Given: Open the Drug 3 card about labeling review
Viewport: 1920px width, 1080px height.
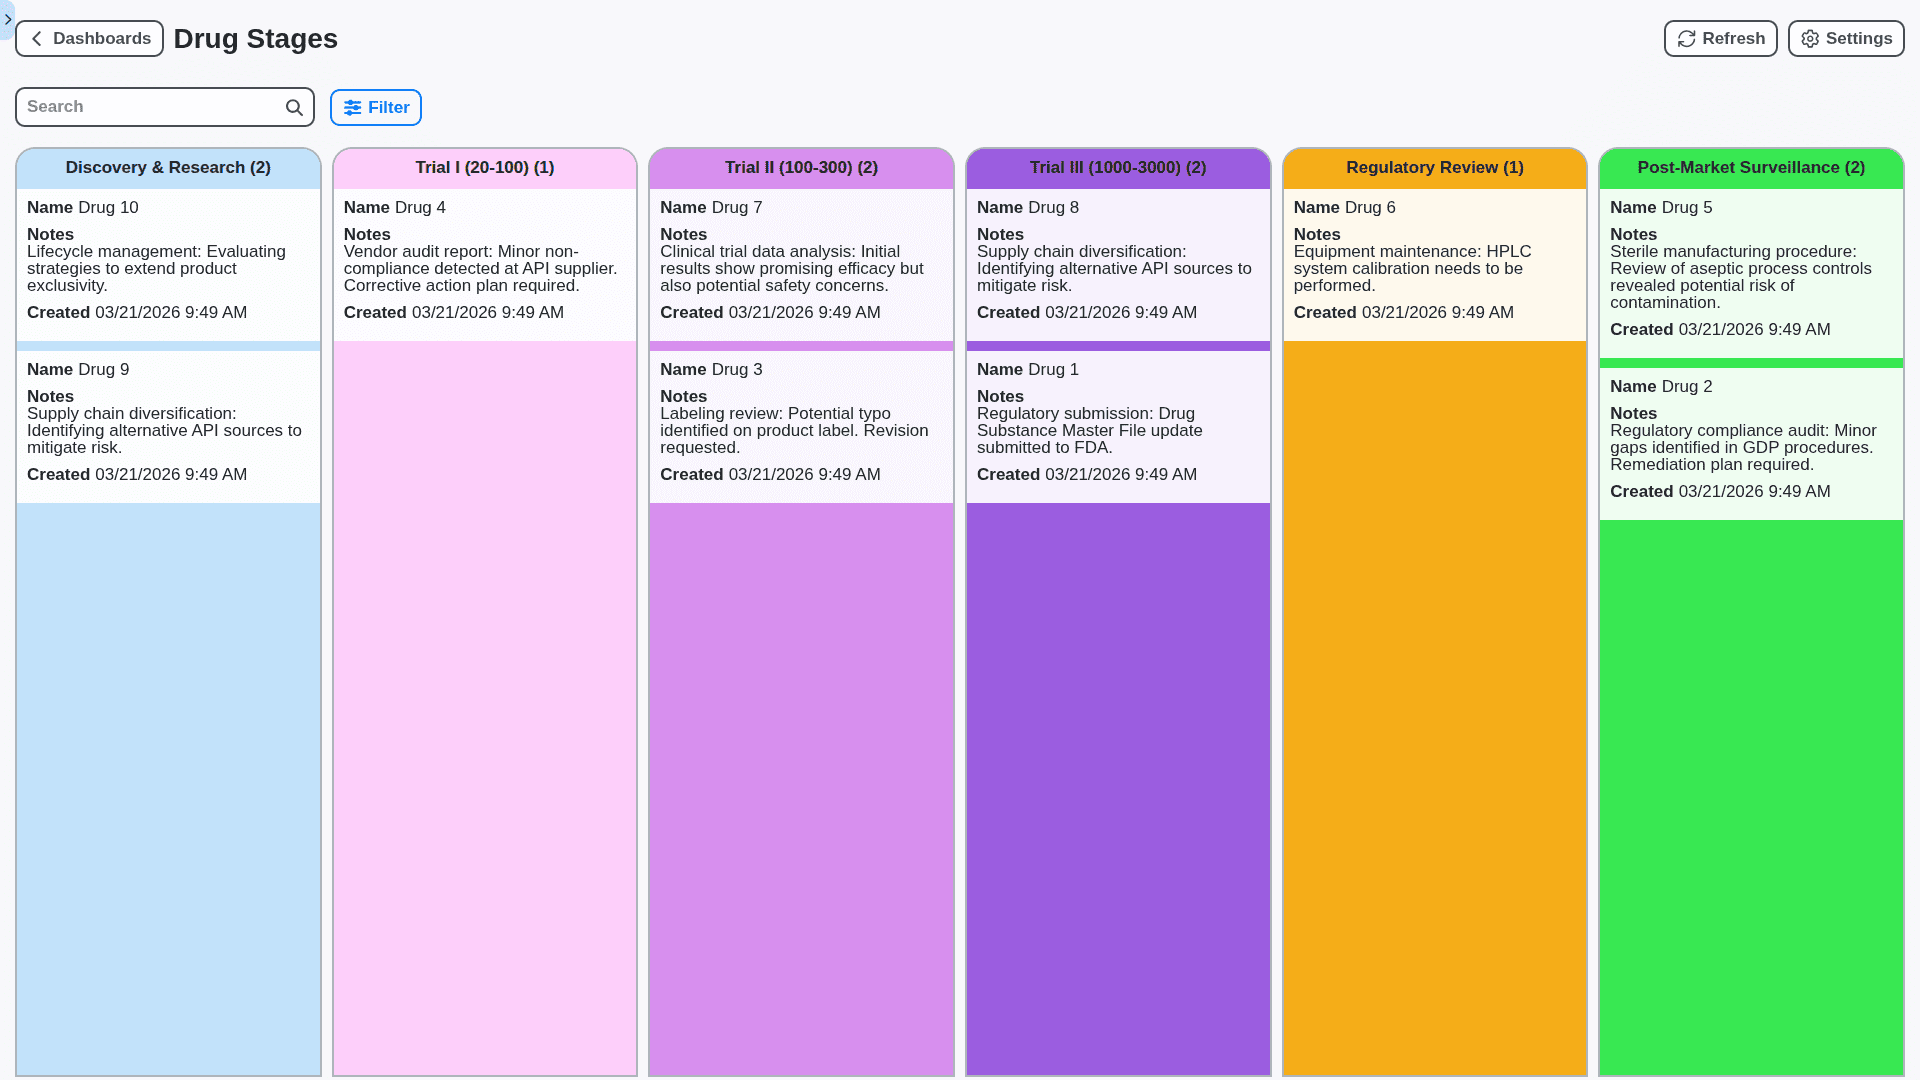Looking at the screenshot, I should click(801, 421).
